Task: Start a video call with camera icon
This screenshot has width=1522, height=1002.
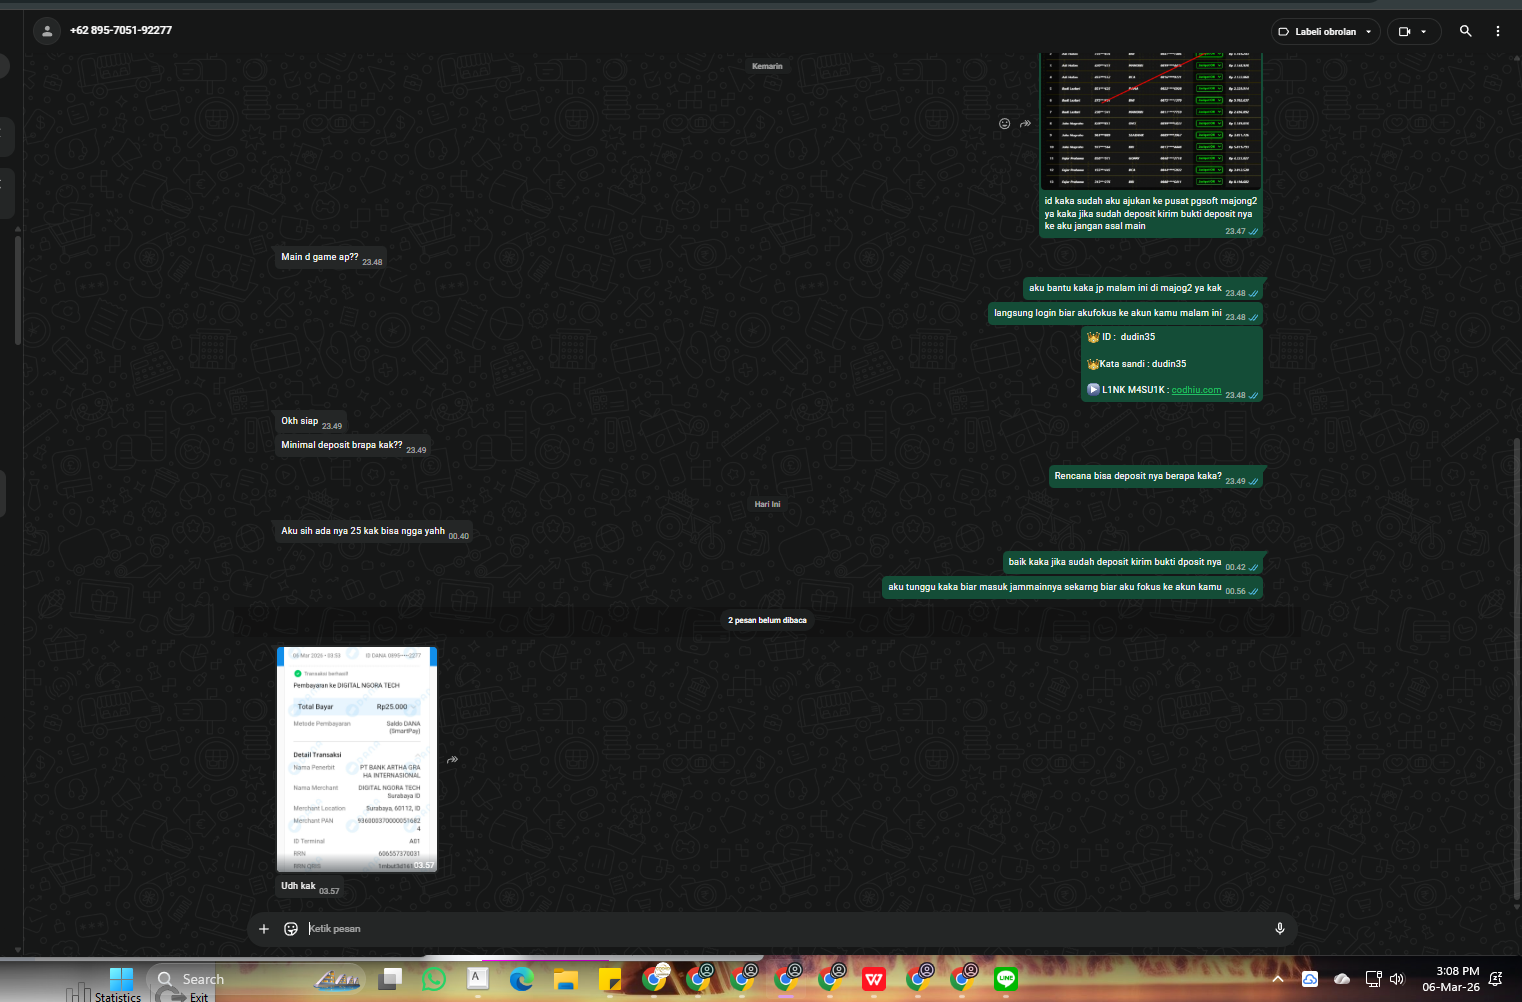Action: [1404, 32]
